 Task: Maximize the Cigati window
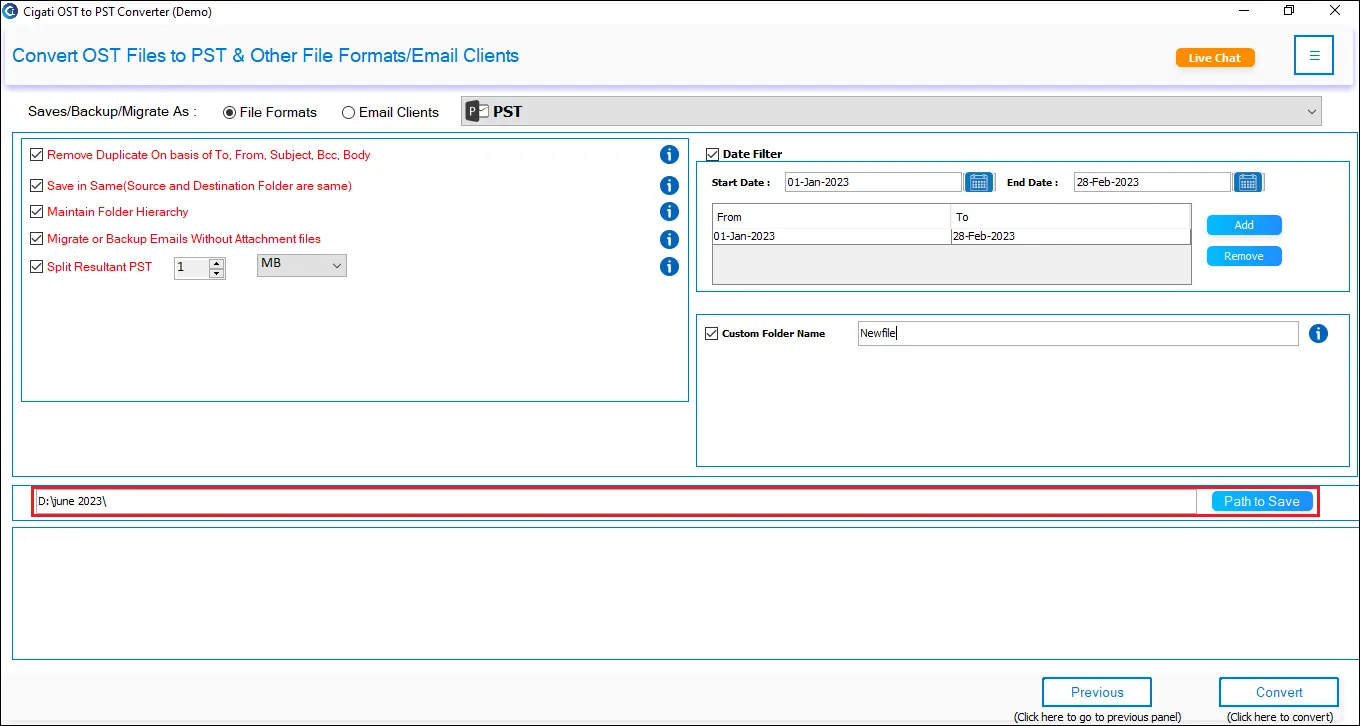tap(1289, 11)
